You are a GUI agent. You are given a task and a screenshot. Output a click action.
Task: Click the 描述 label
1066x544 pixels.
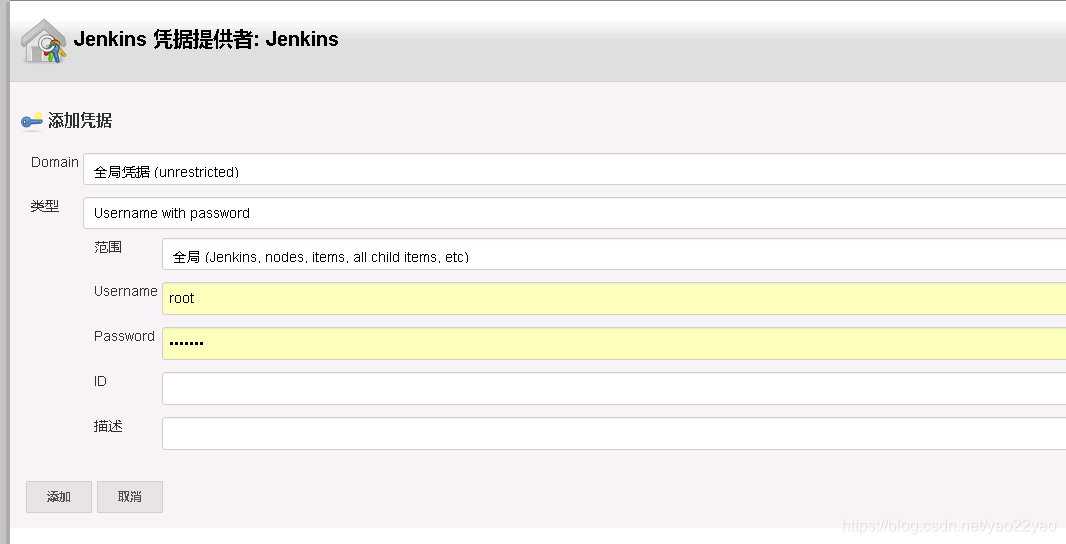coord(108,426)
